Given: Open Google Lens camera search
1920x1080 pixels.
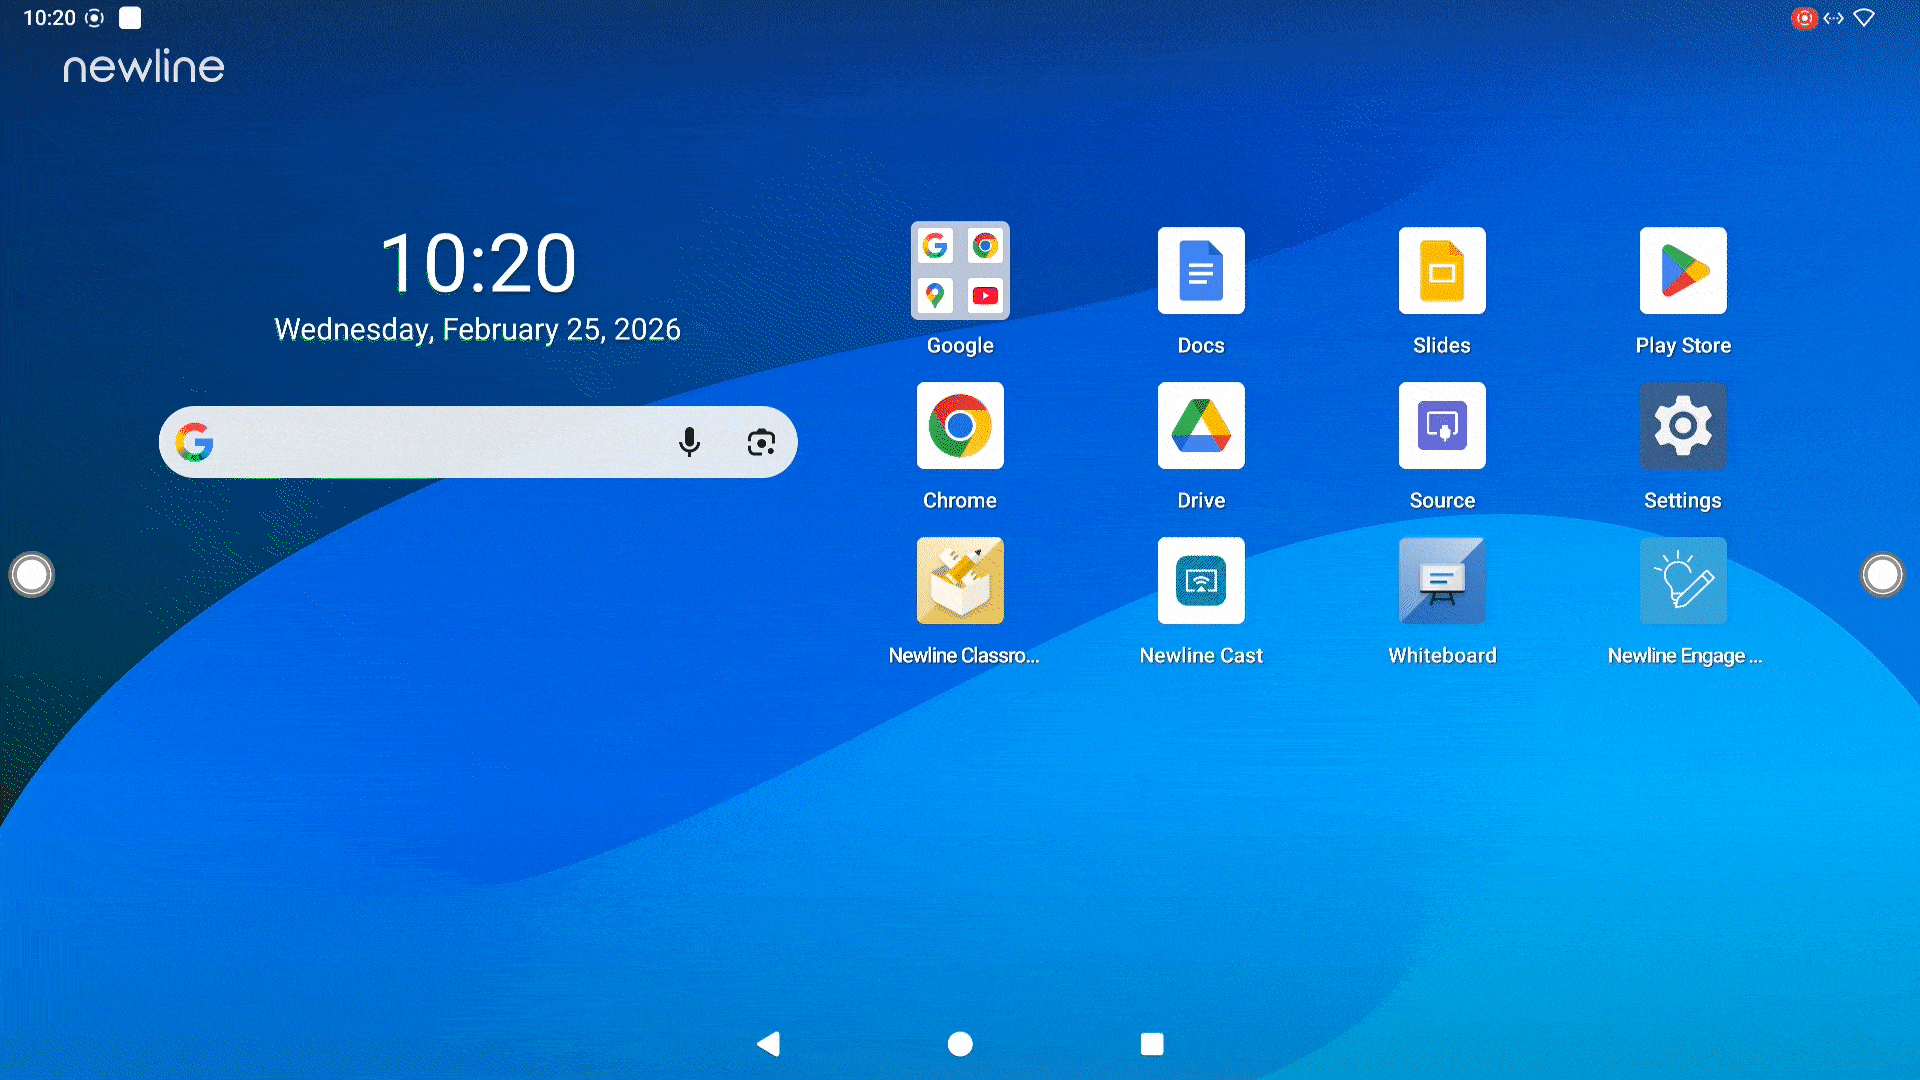Looking at the screenshot, I should coord(761,442).
